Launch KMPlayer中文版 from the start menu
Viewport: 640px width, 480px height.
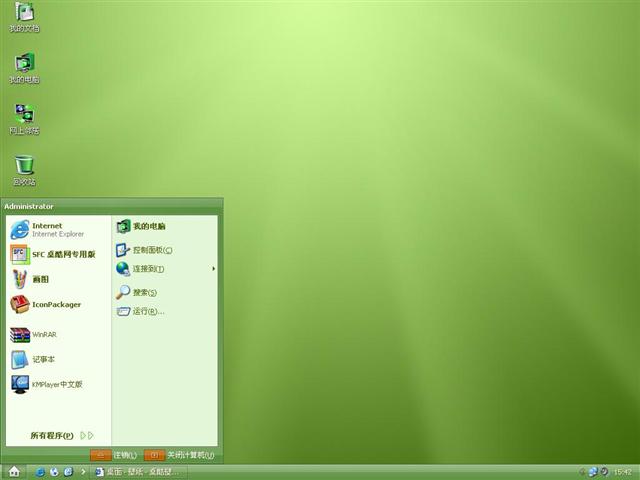pyautogui.click(x=58, y=384)
